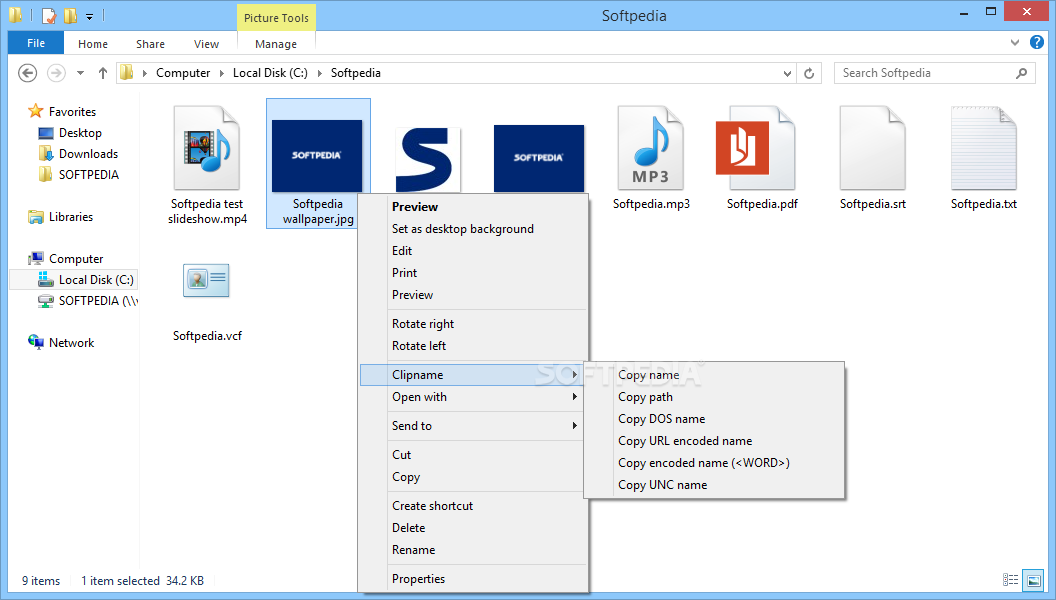Select the Manage tab under Picture Tools
The image size is (1056, 600).
click(276, 44)
